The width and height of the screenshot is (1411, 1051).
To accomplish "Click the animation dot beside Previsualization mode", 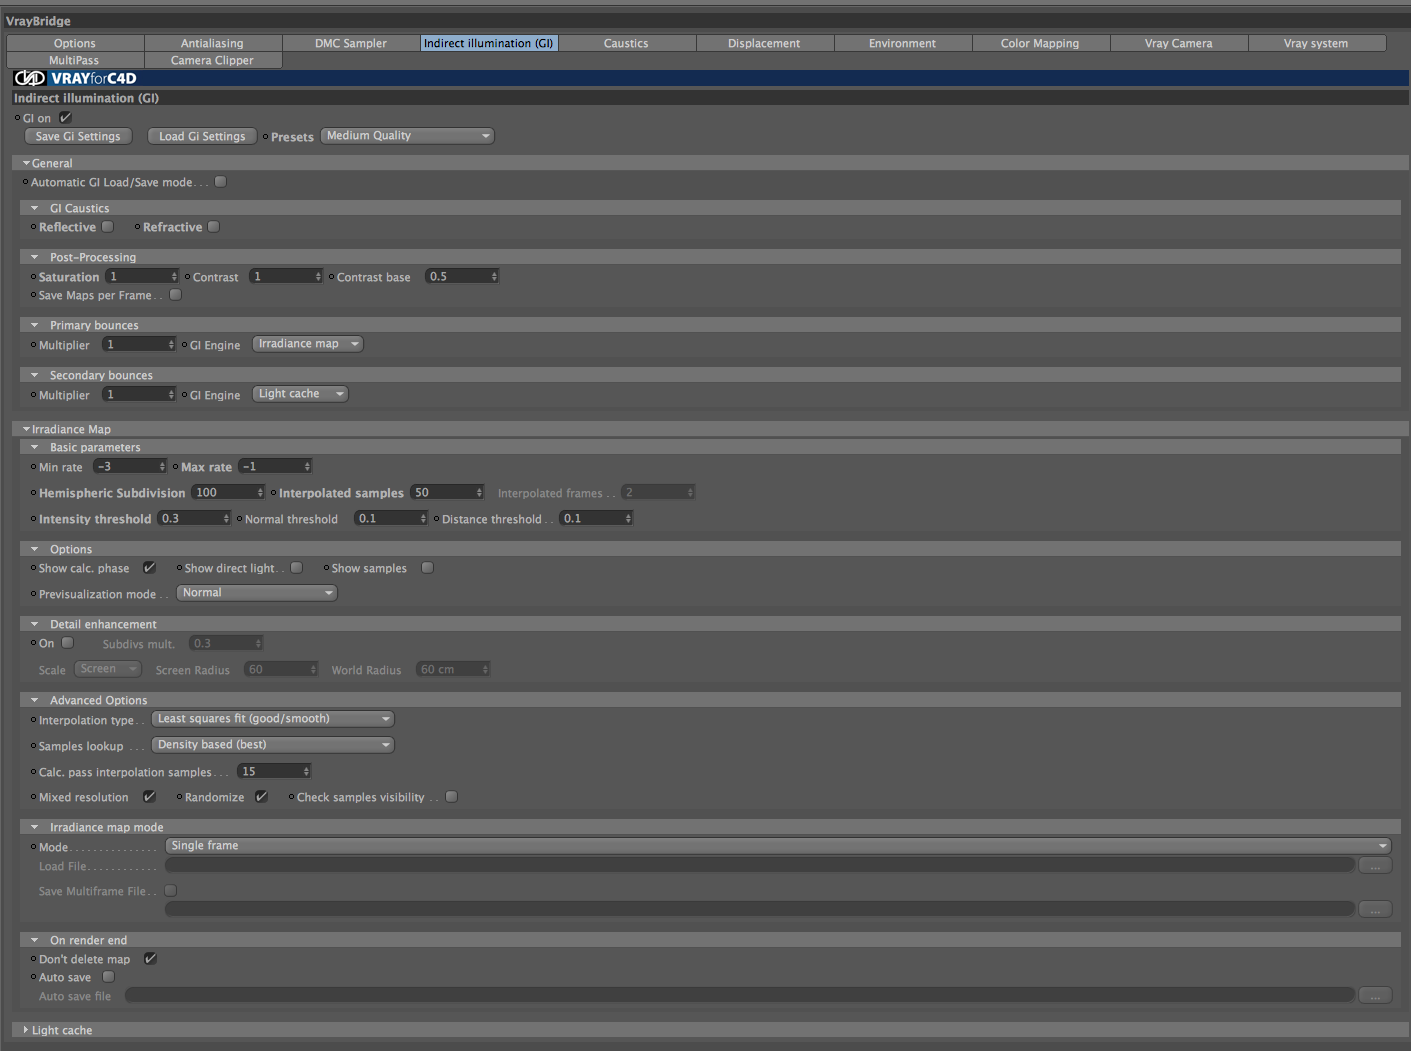I will (33, 594).
